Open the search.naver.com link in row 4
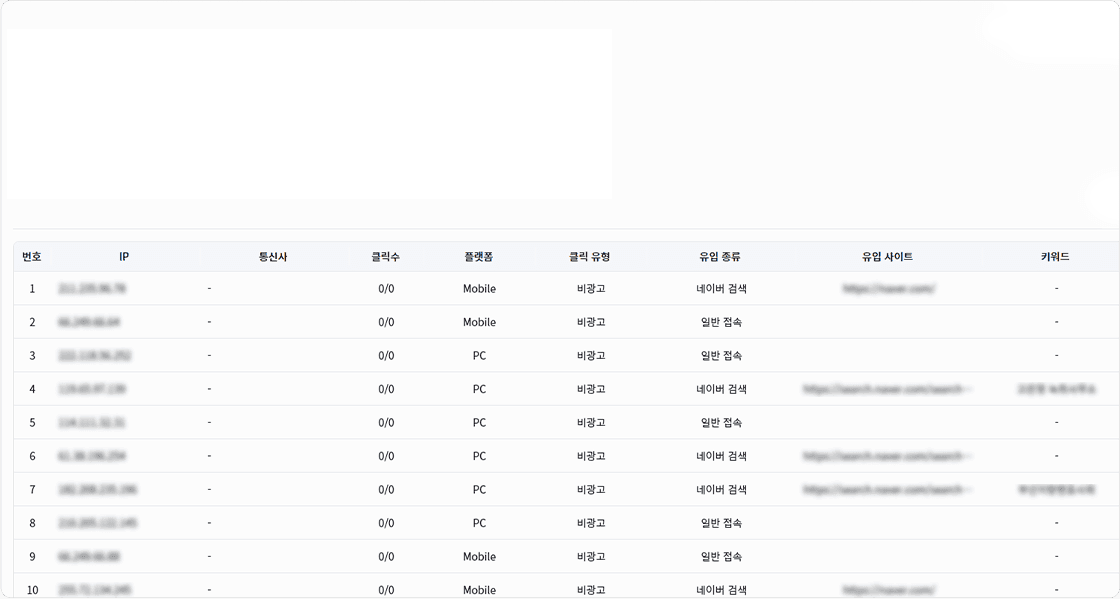1120x599 pixels. click(x=888, y=389)
